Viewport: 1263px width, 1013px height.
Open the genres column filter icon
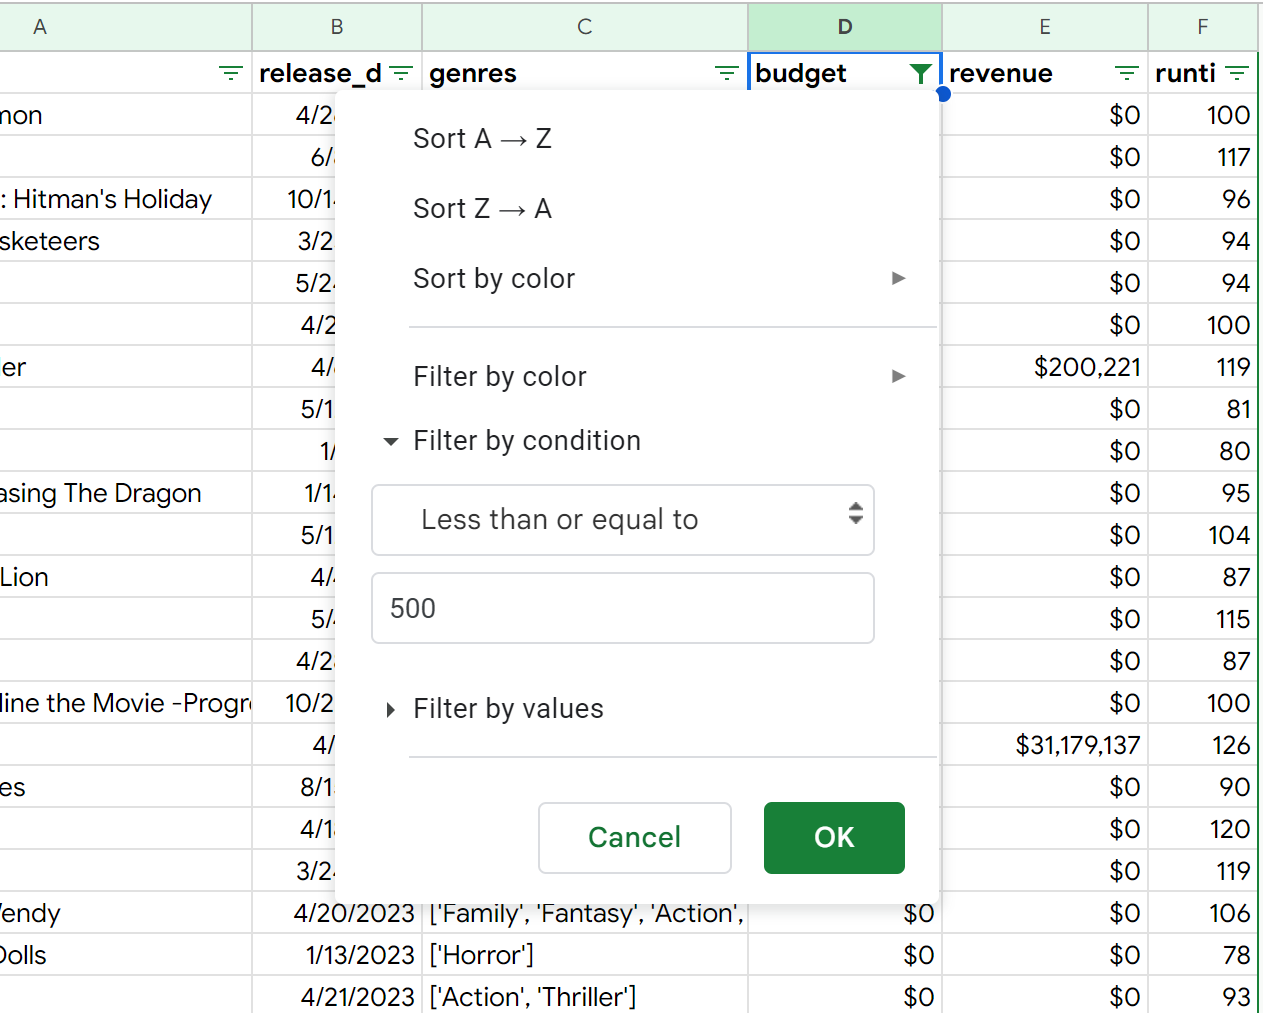pos(726,73)
